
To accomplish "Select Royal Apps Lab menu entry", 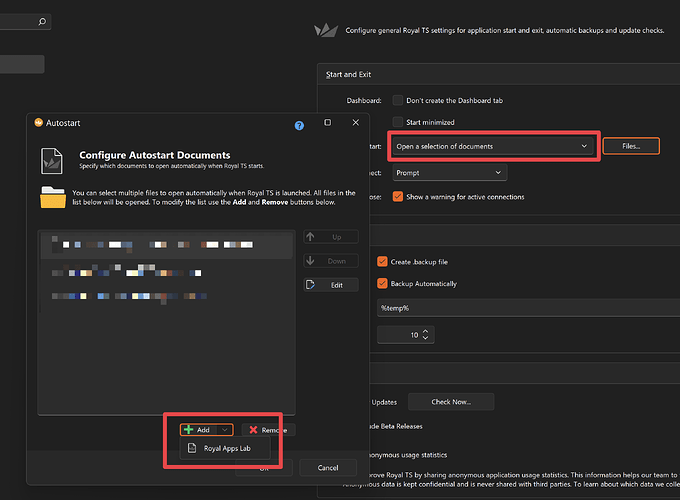I will click(x=226, y=448).
